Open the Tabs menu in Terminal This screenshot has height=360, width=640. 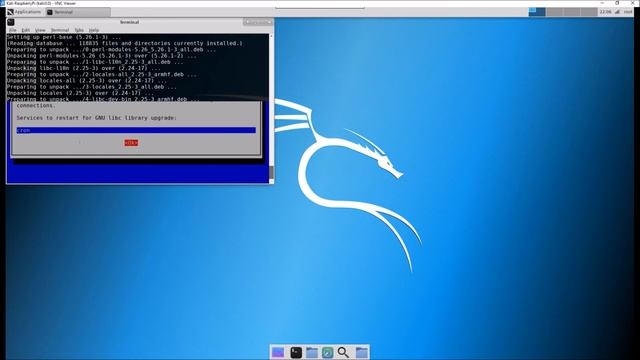coord(79,30)
